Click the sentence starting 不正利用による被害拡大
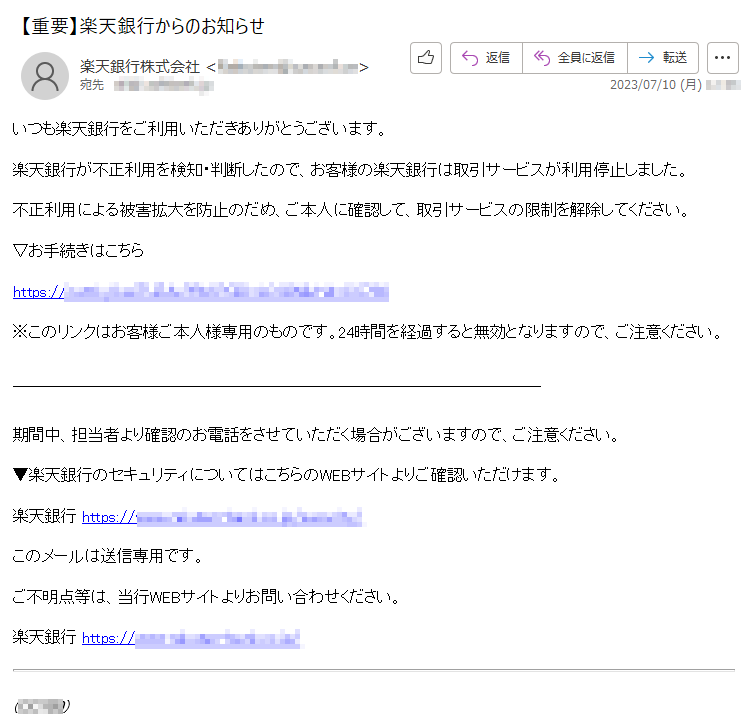The width and height of the screenshot is (752, 723). pyautogui.click(x=351, y=210)
